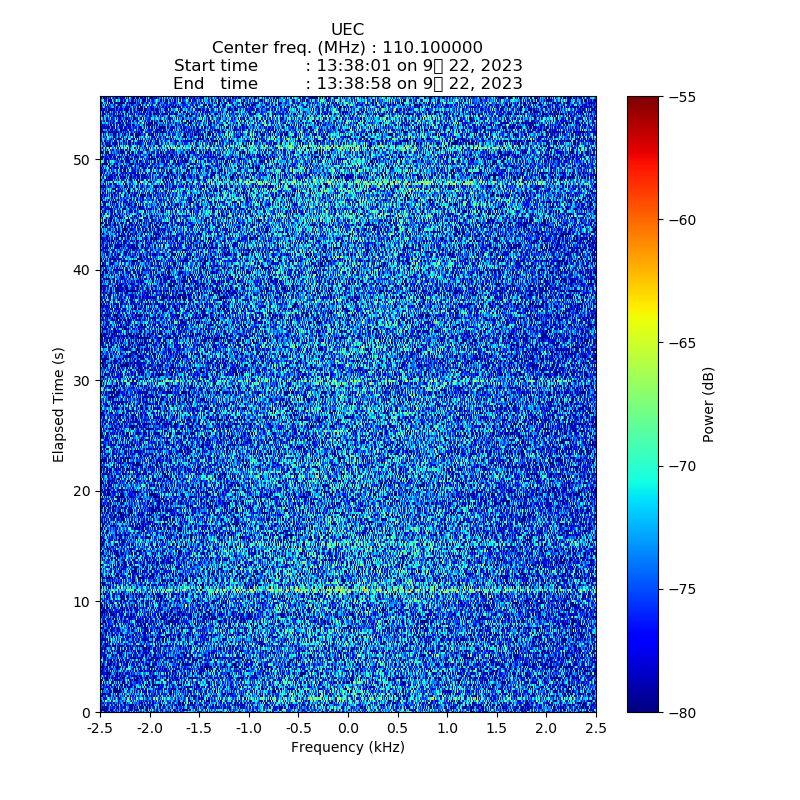Screen dimensions: 800x800
Task: Click the dark red top of colorbar
Action: click(643, 101)
